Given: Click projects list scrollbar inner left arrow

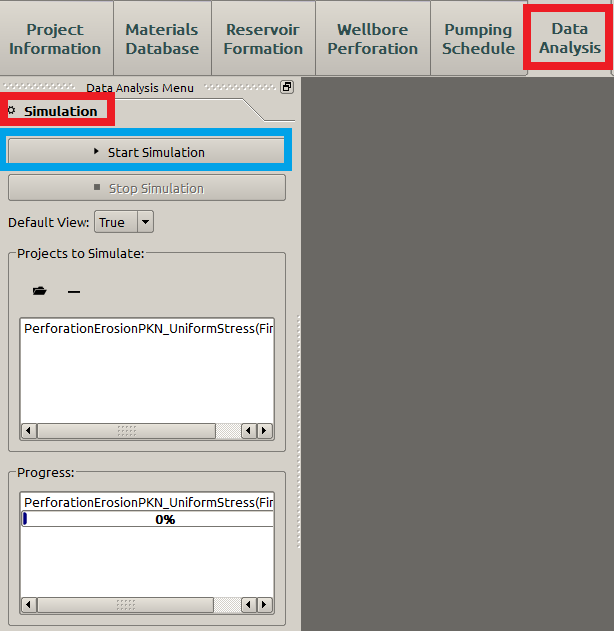Looking at the screenshot, I should (x=249, y=431).
